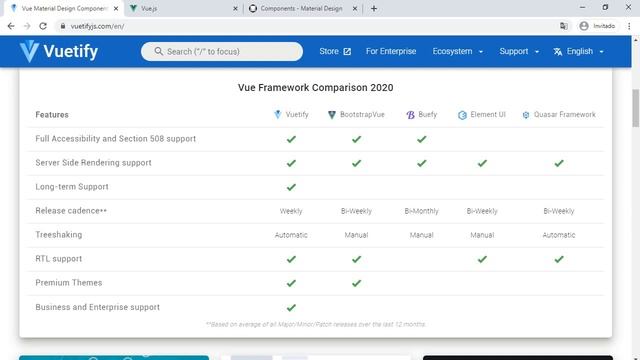Image resolution: width=640 pixels, height=360 pixels.
Task: Click BootstrapVue checkmark for Premium Themes
Action: [356, 283]
